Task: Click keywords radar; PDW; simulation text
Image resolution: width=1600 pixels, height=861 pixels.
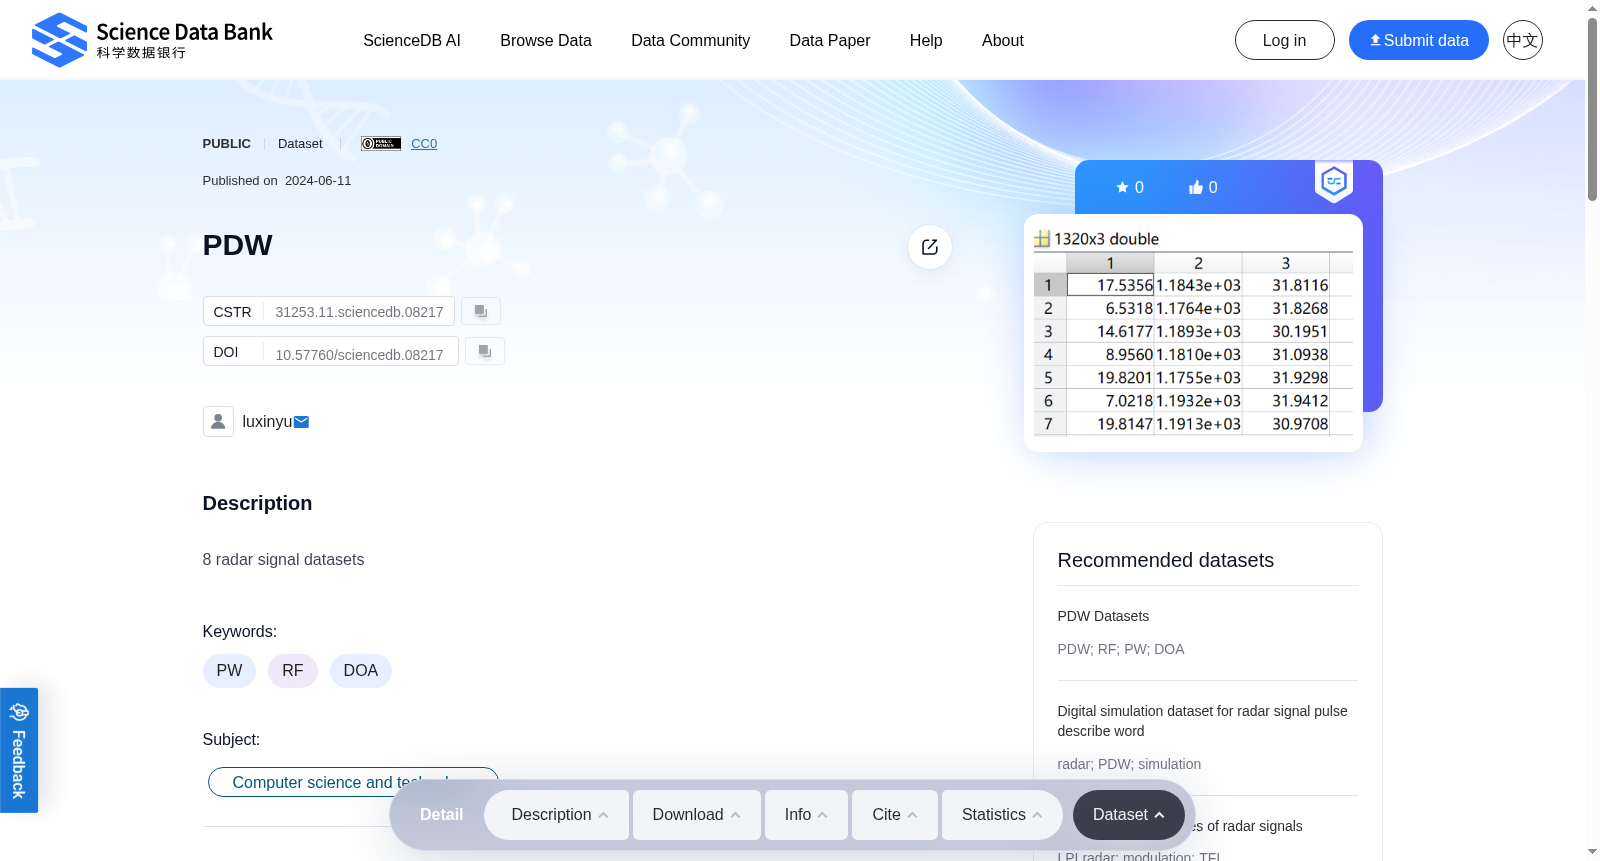Action: pos(1129,764)
